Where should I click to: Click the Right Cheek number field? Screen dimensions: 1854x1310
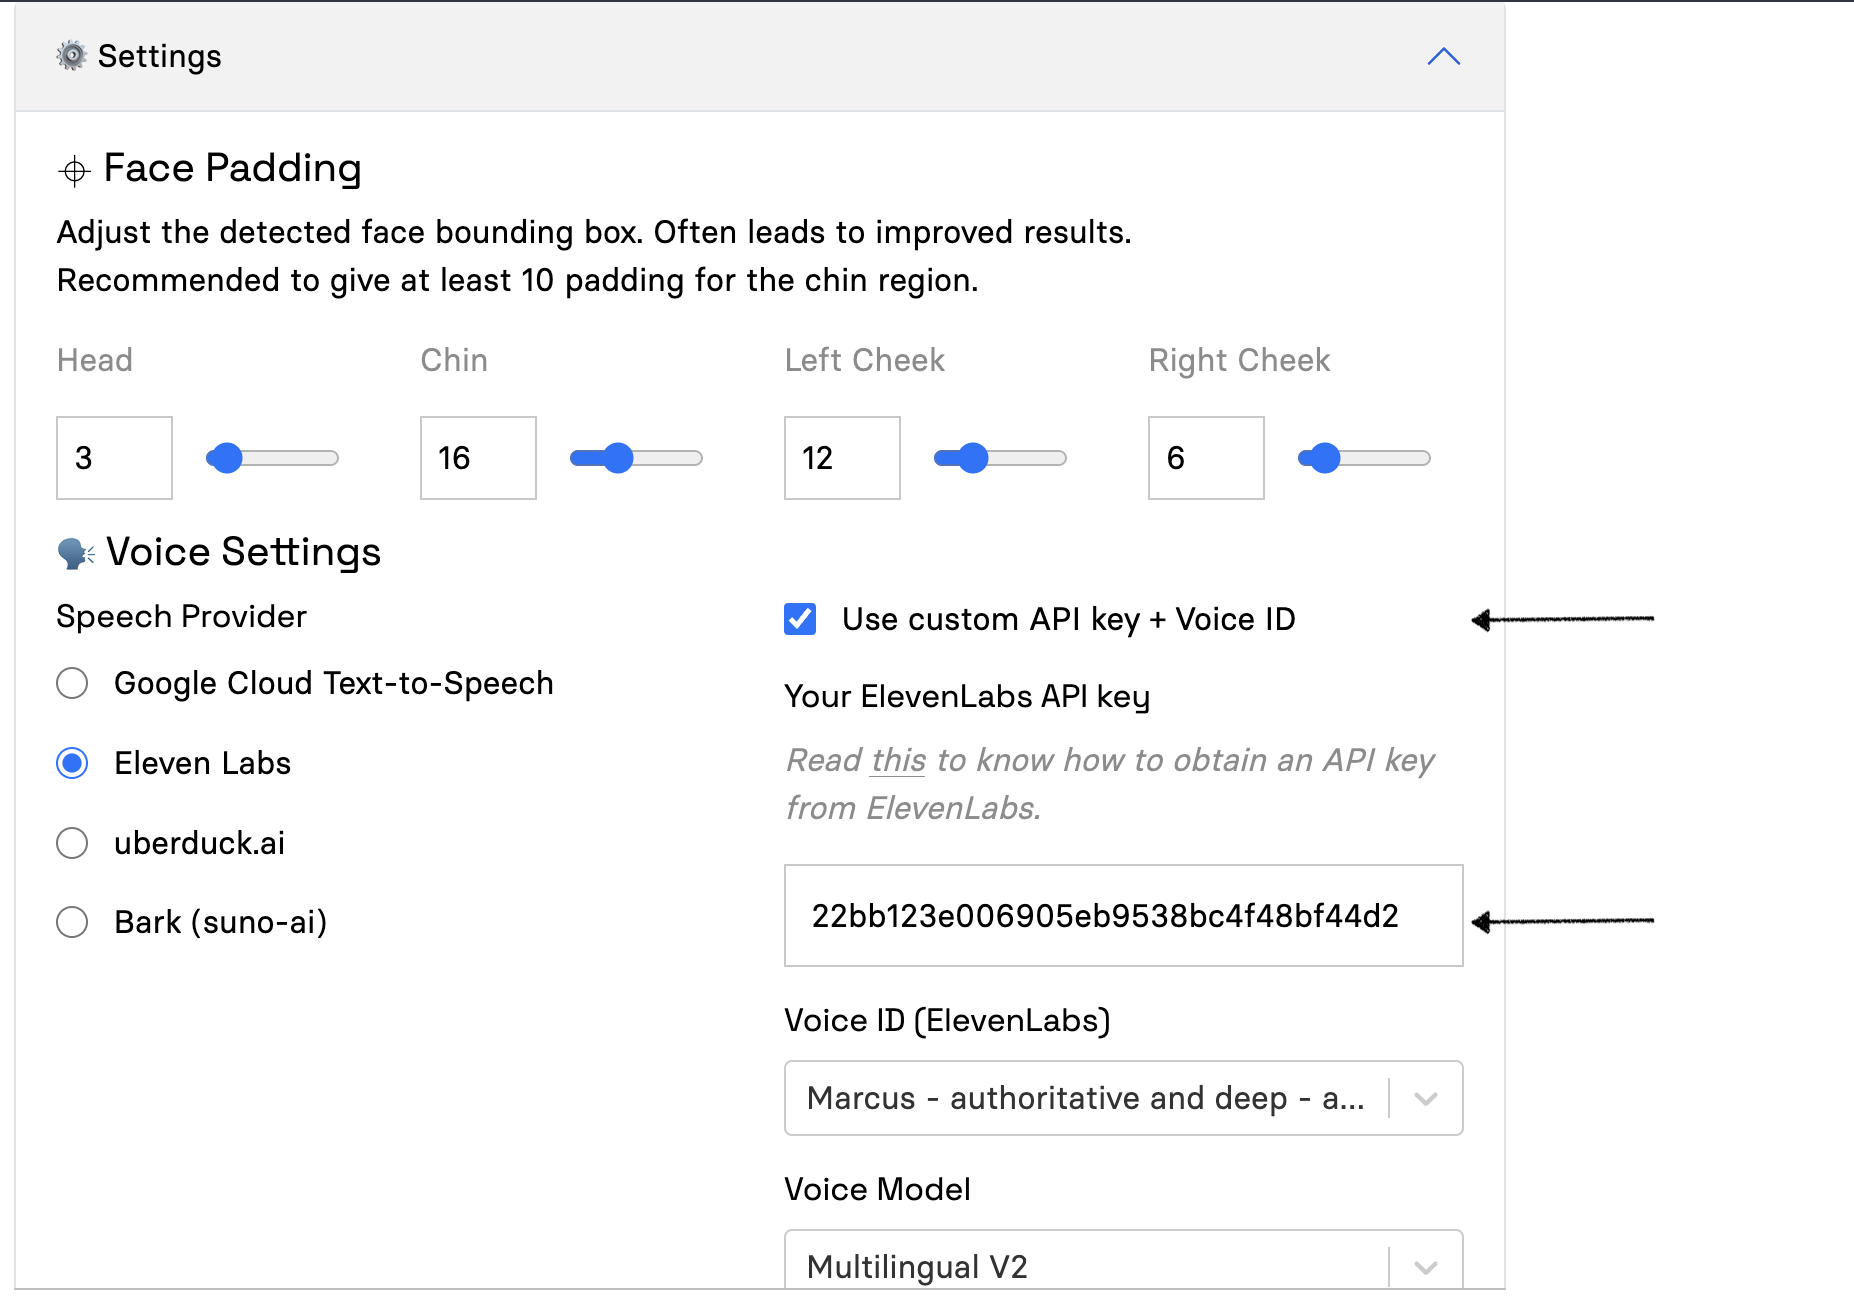(x=1206, y=458)
